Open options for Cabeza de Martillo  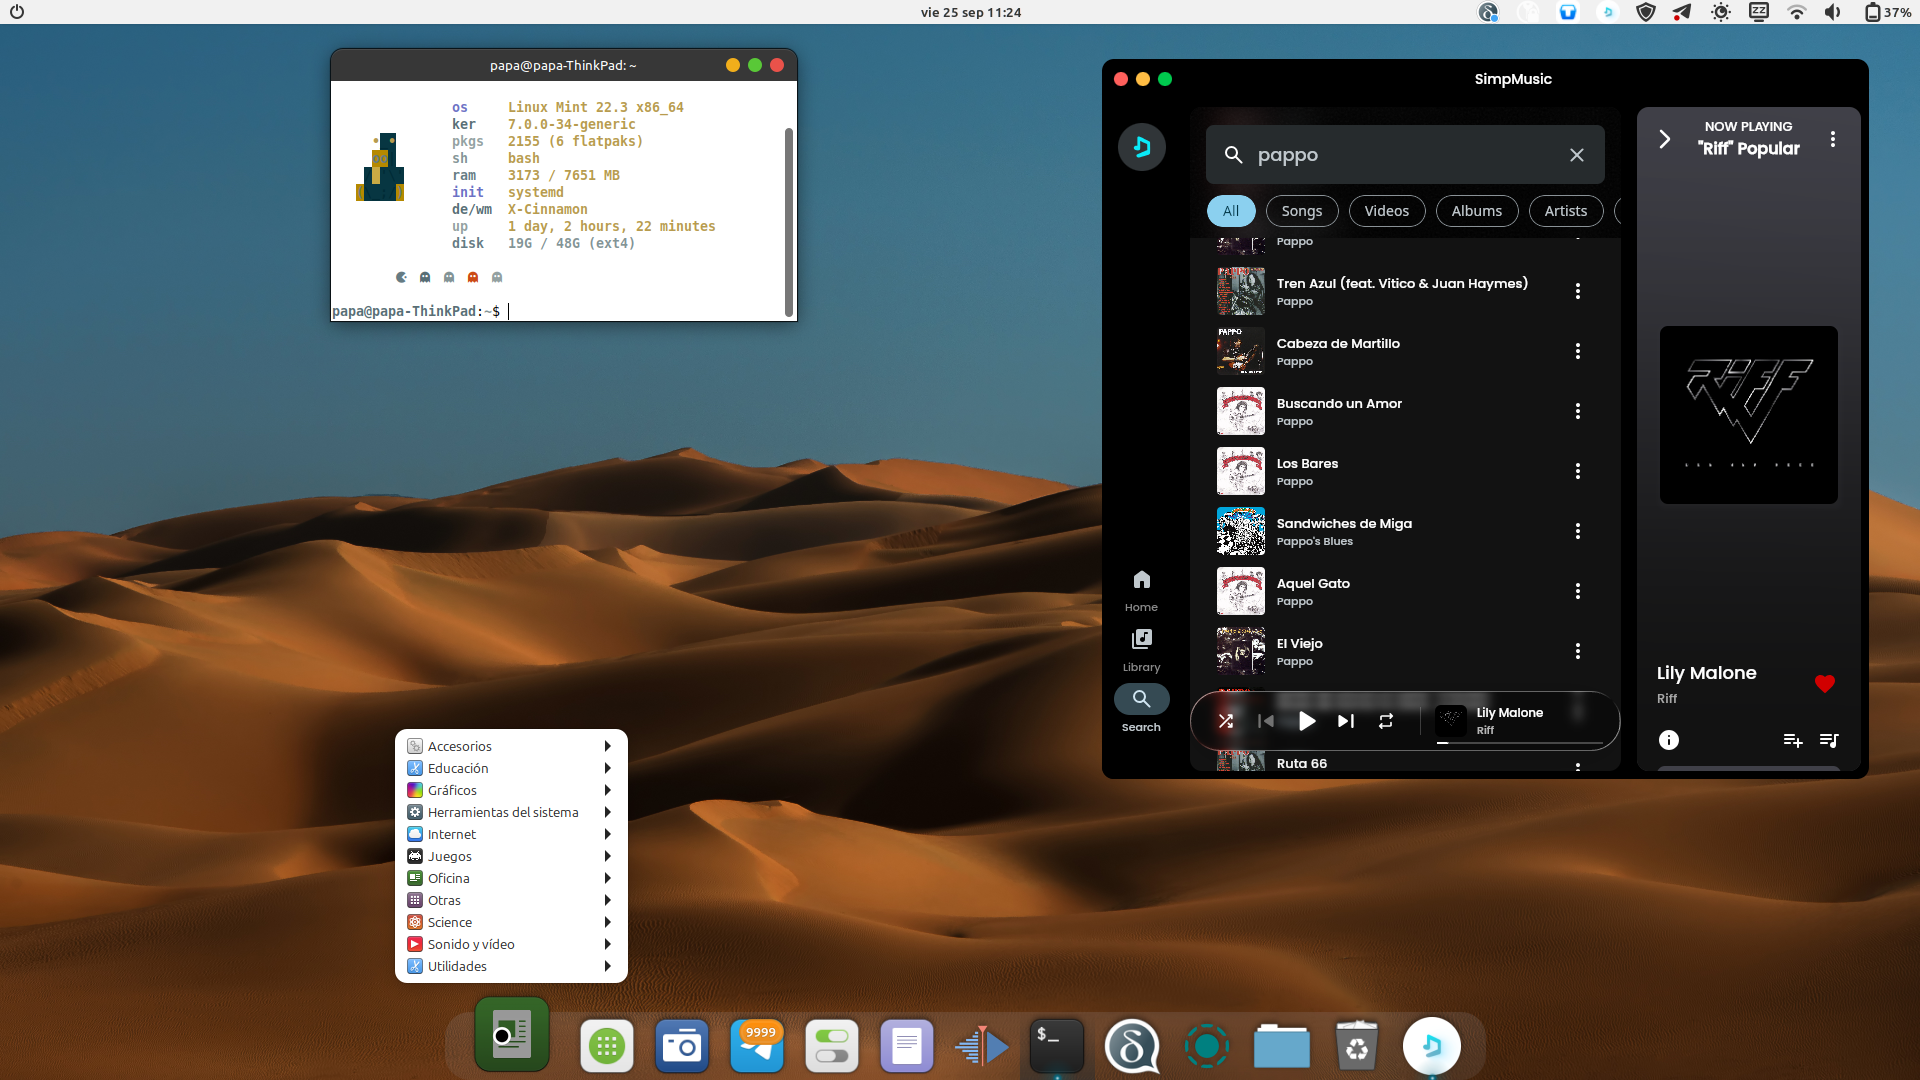[x=1578, y=351]
